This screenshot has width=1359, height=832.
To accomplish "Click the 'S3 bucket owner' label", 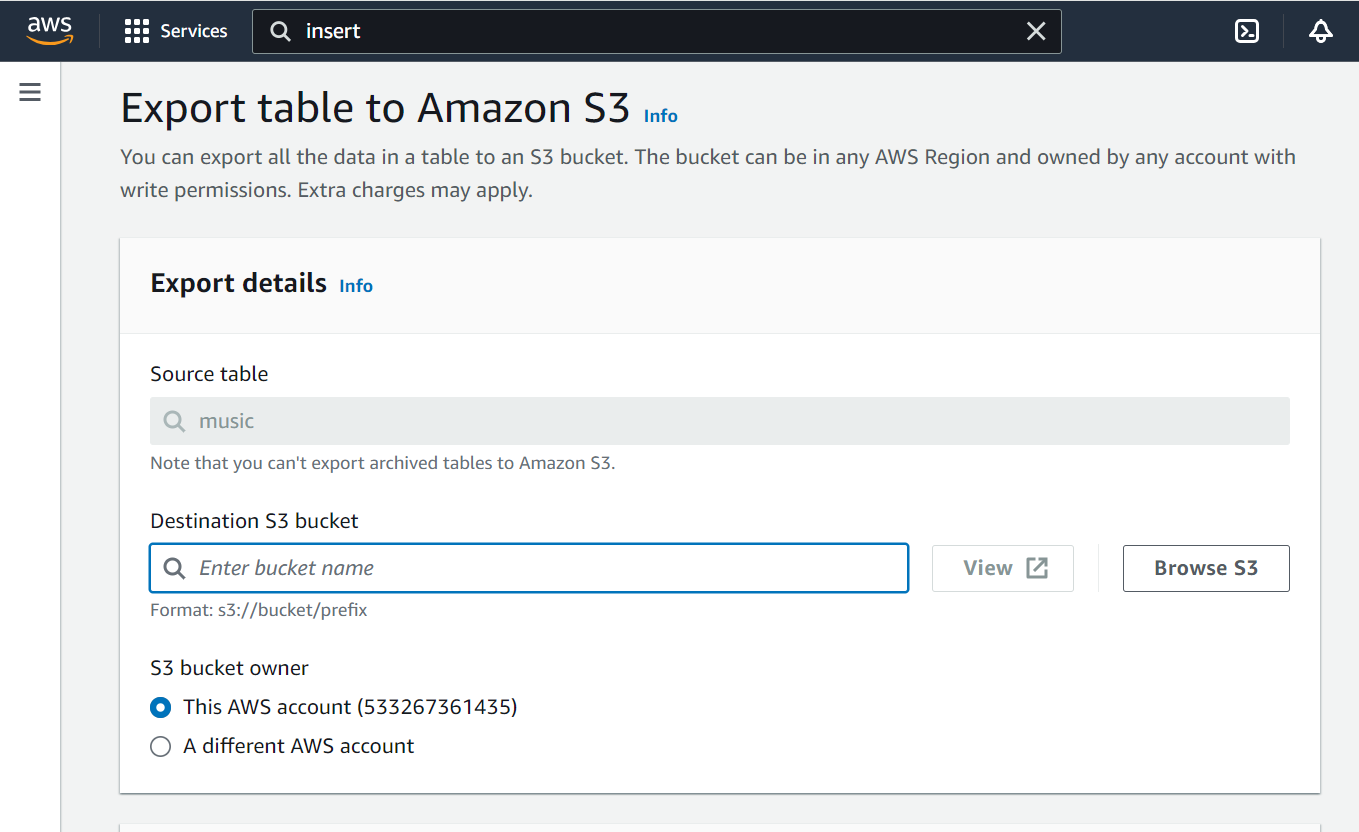I will 229,668.
